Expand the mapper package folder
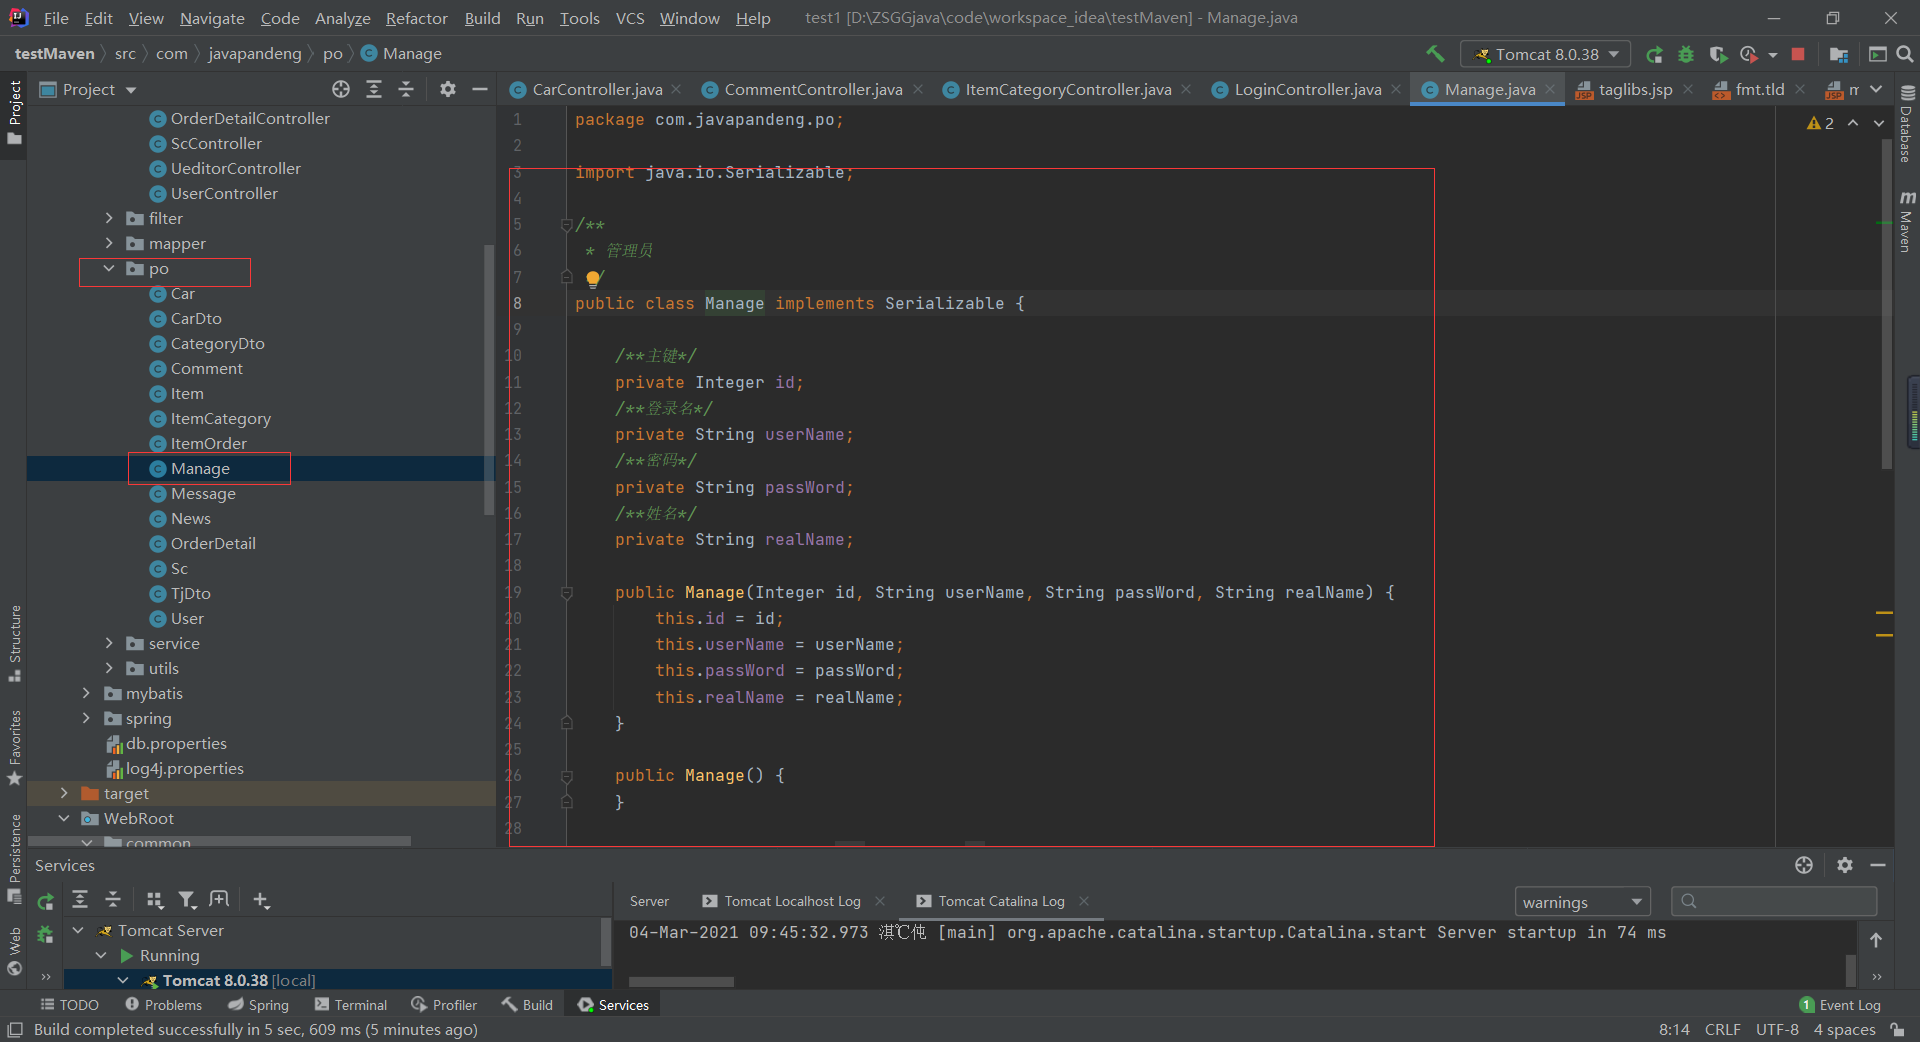Screen dimensions: 1920x1042 109,243
